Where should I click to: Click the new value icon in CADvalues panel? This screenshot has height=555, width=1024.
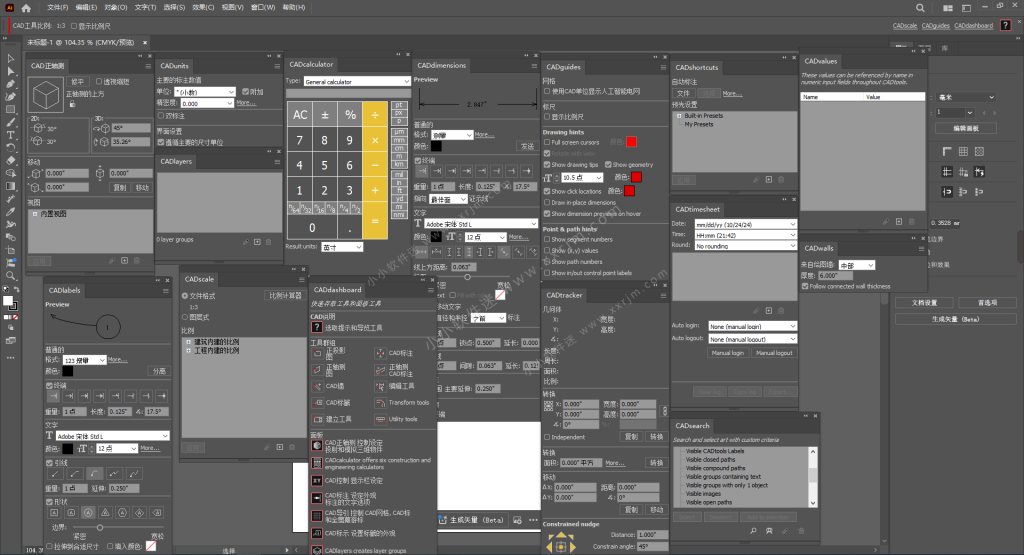point(899,222)
